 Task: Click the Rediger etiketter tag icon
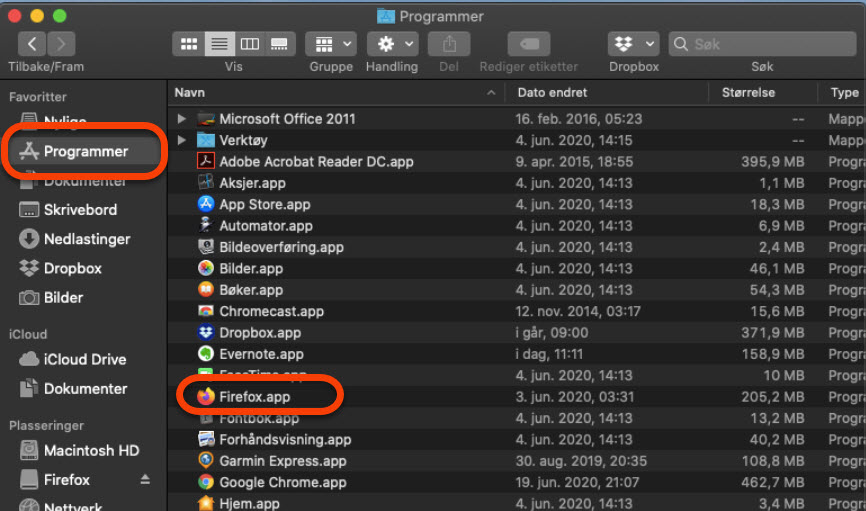528,44
